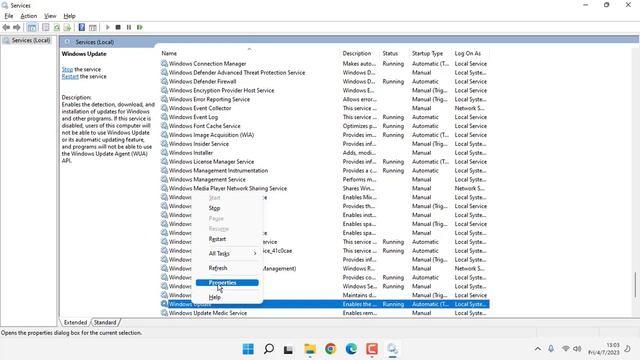Open the blue Help toolbar icon
The width and height of the screenshot is (640, 360).
[x=82, y=27]
